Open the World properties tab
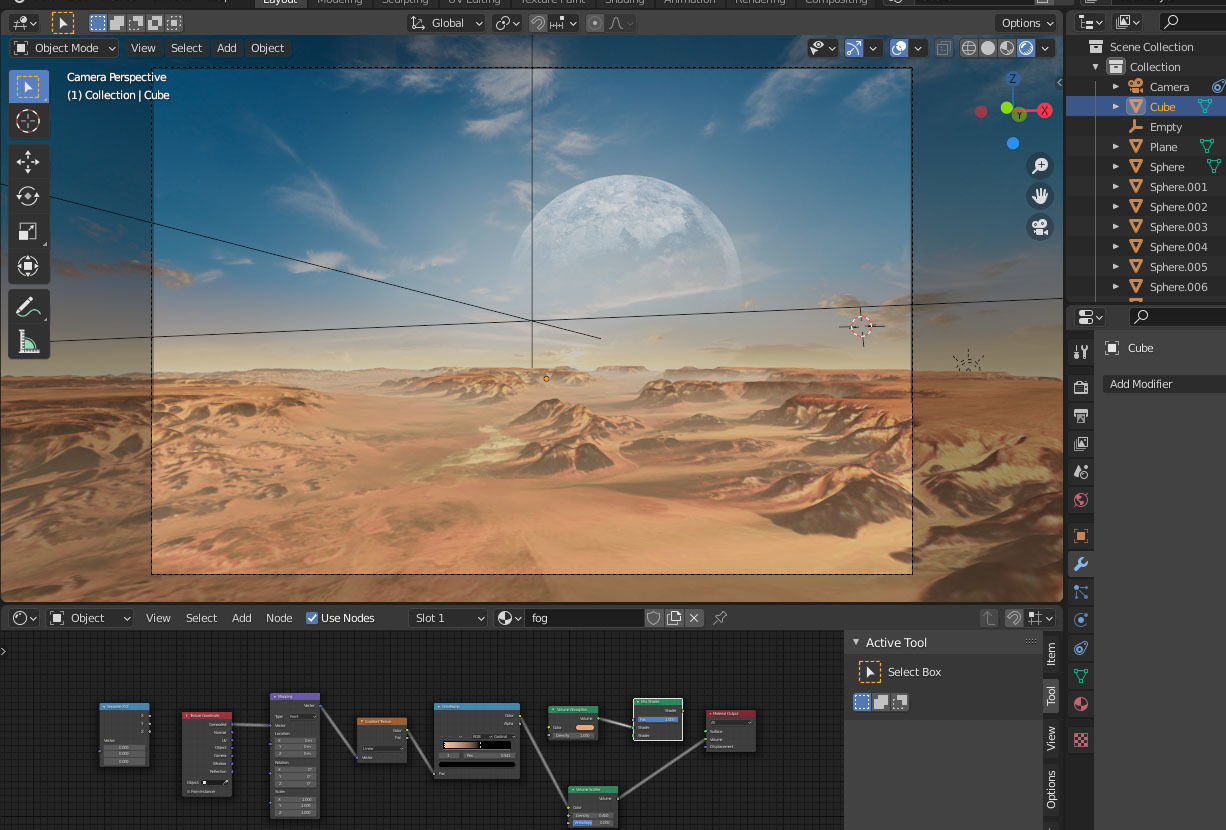 pyautogui.click(x=1080, y=500)
